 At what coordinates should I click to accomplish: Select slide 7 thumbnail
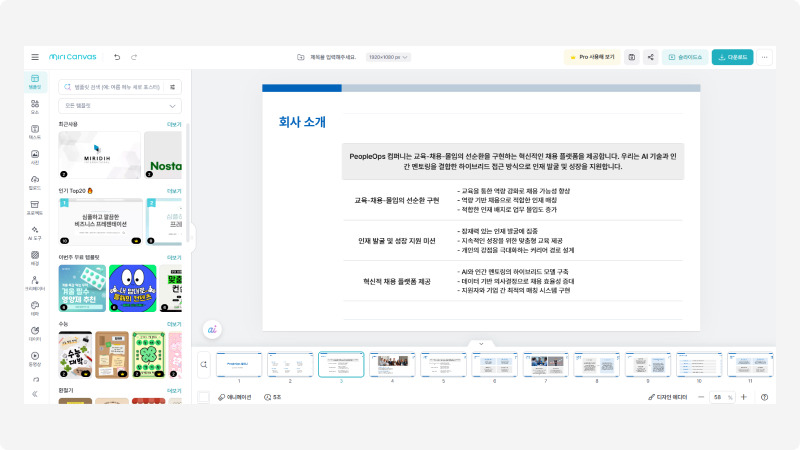click(545, 365)
